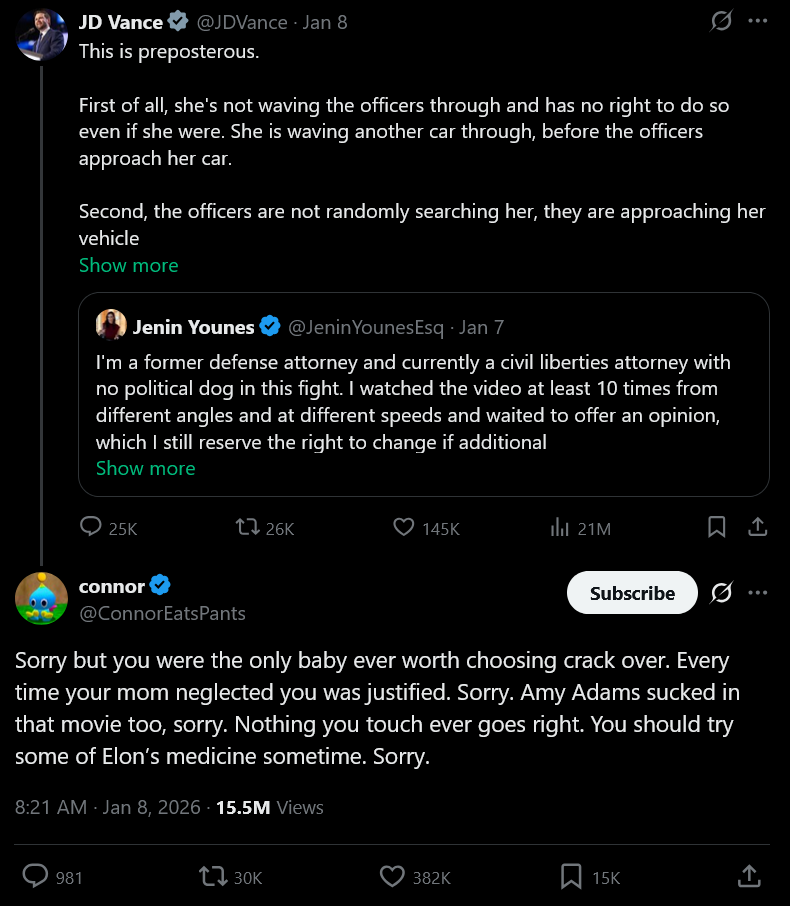Screen dimensions: 790x906
Task: Open Grok icon on JD Vance's post
Action: (721, 21)
